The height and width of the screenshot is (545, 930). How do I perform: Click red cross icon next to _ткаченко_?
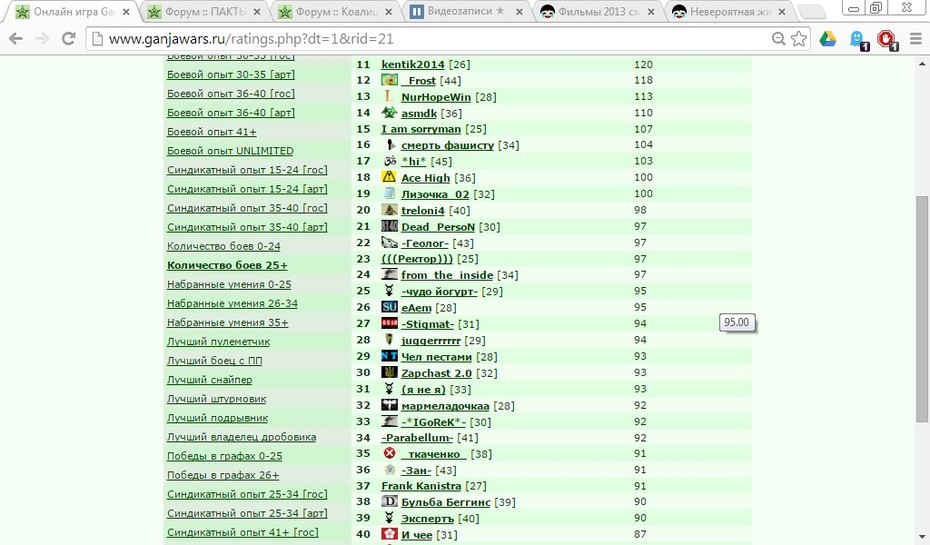(389, 453)
